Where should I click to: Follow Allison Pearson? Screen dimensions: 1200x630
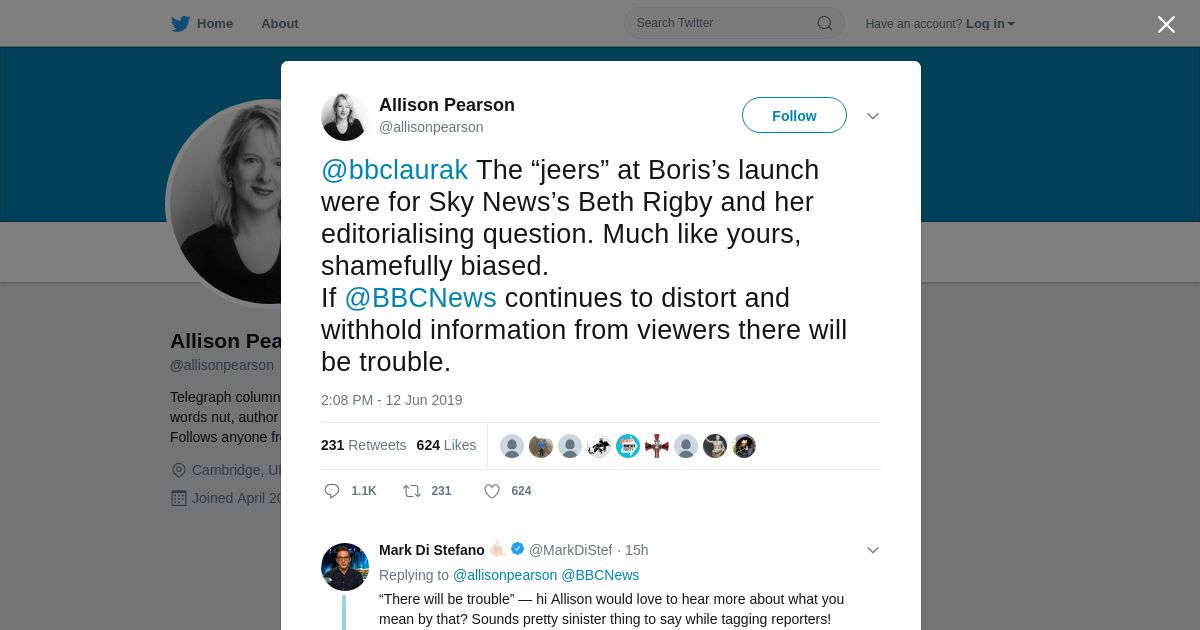point(794,115)
